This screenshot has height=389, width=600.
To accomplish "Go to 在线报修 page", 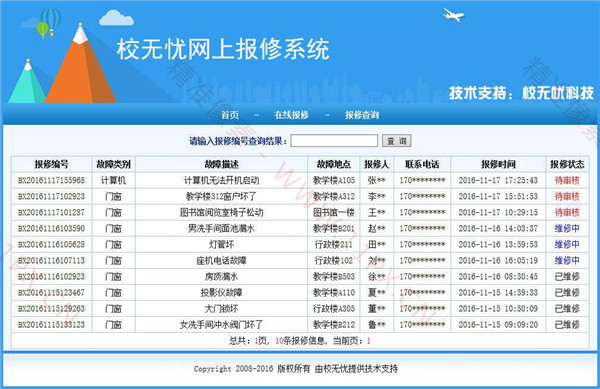I will 291,115.
